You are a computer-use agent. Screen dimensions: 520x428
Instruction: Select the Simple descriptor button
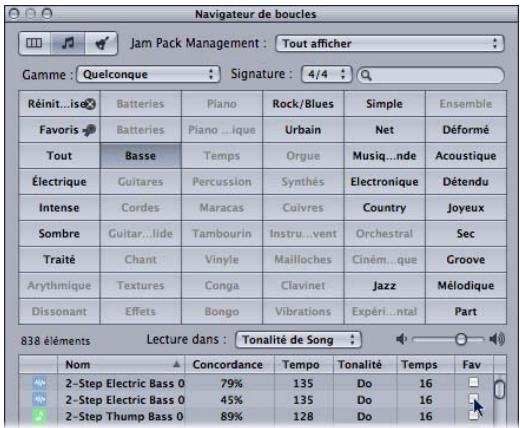[384, 104]
